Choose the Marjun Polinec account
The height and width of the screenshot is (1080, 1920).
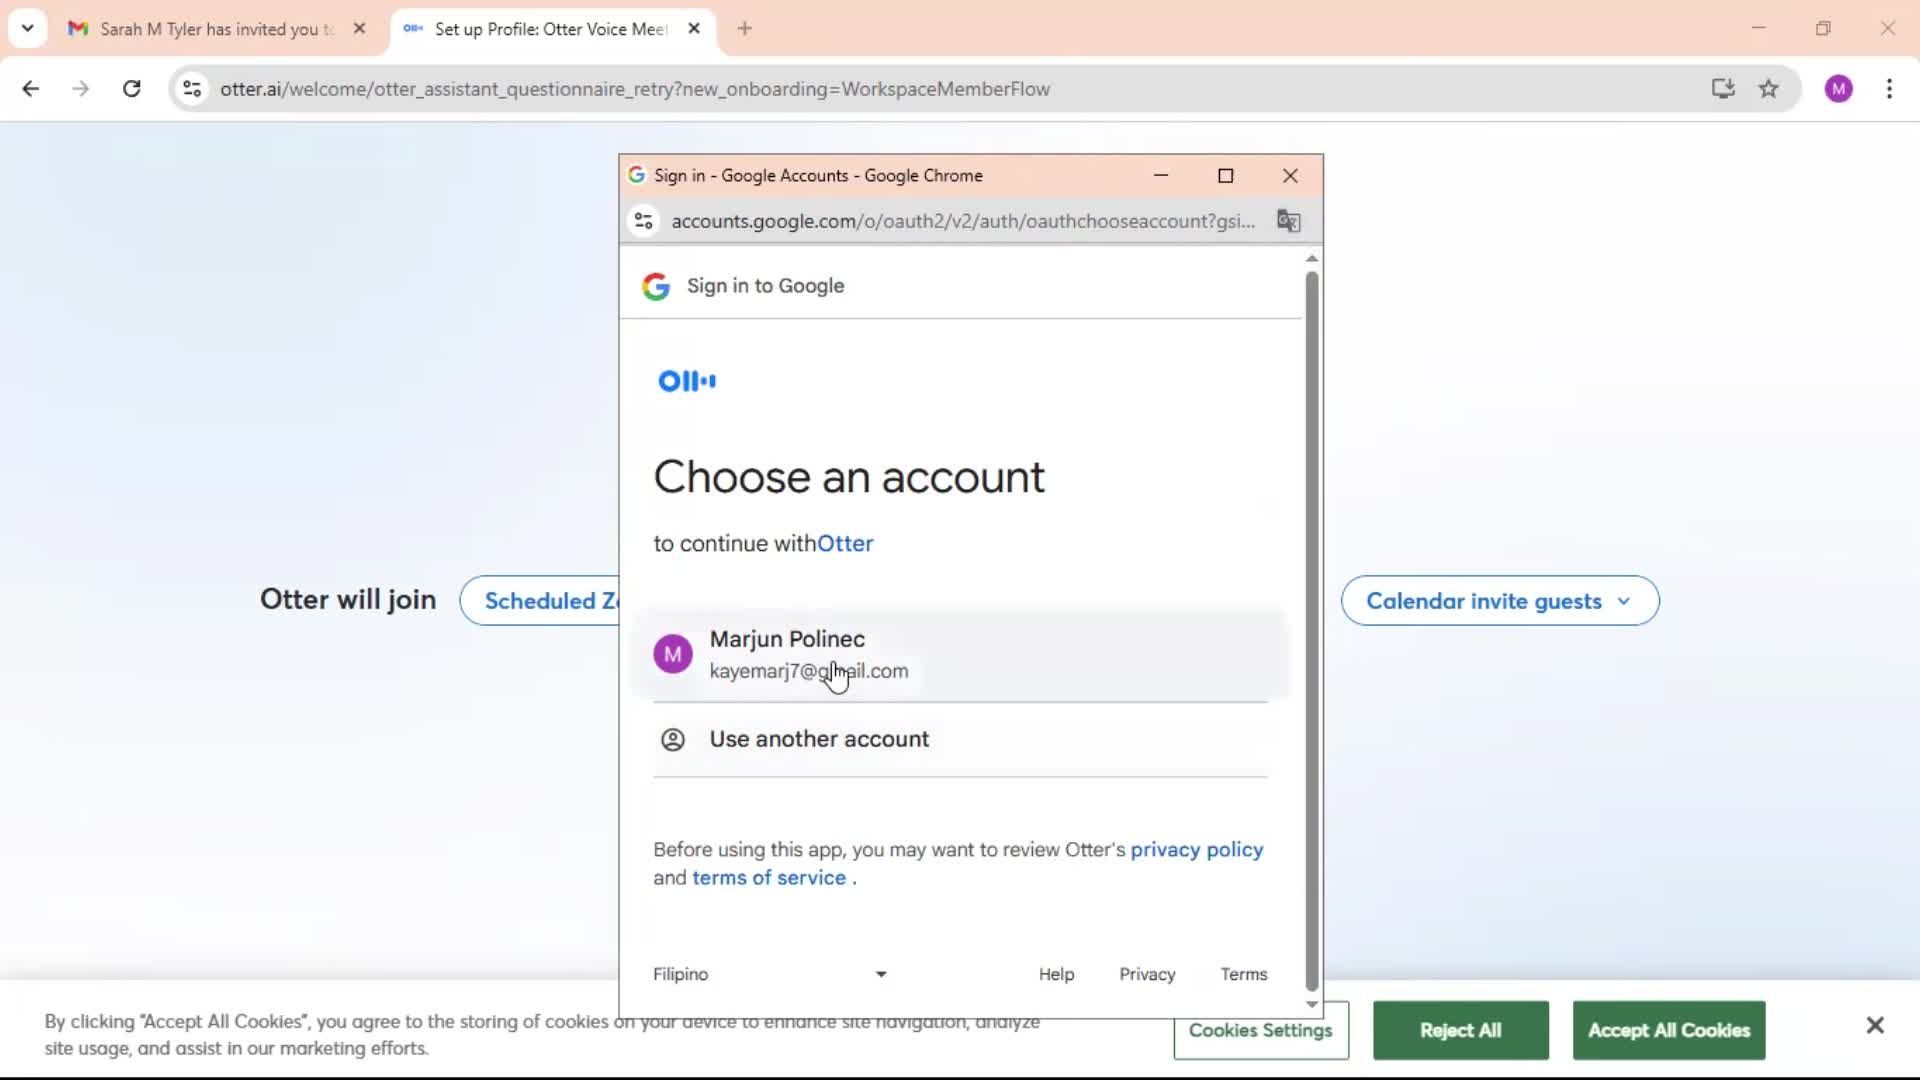960,654
